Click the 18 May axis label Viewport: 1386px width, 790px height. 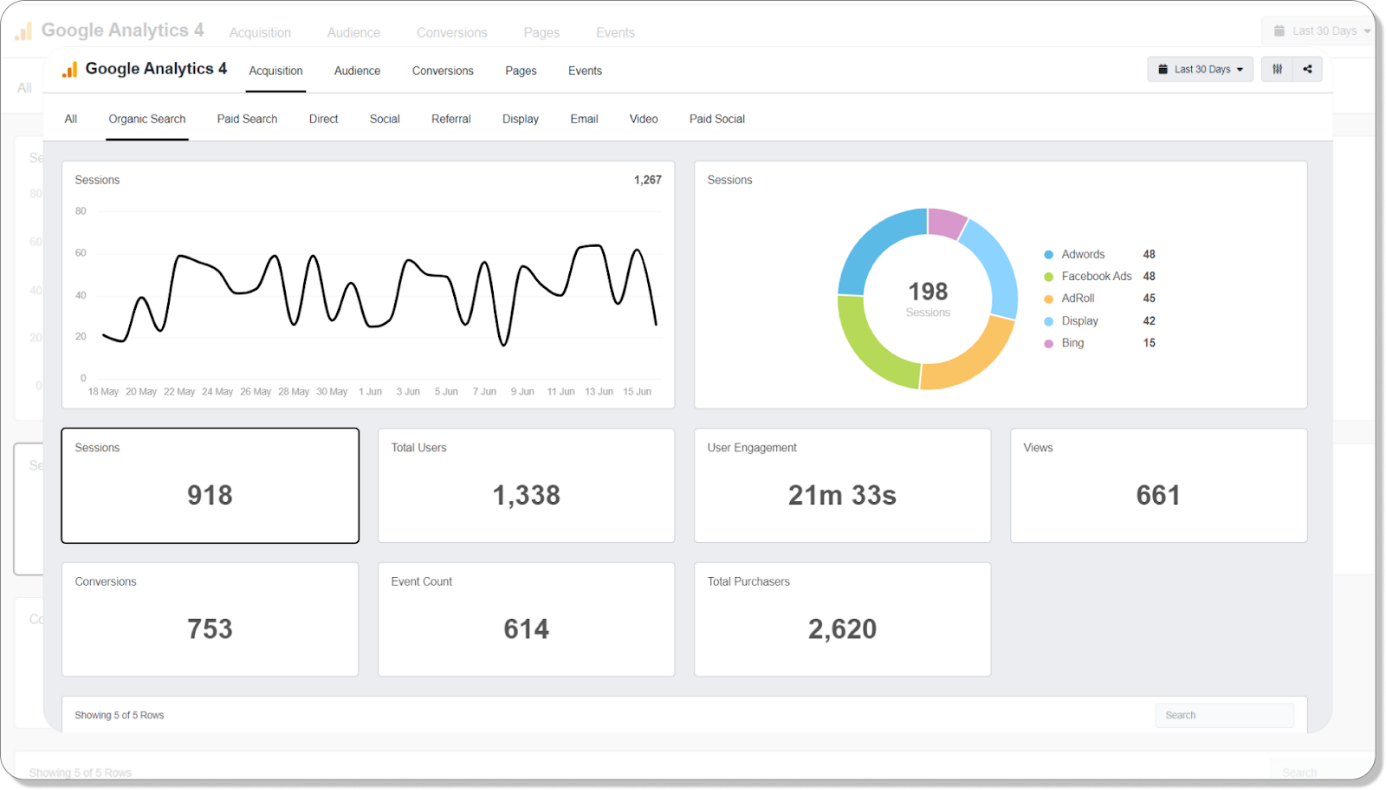pyautogui.click(x=103, y=392)
